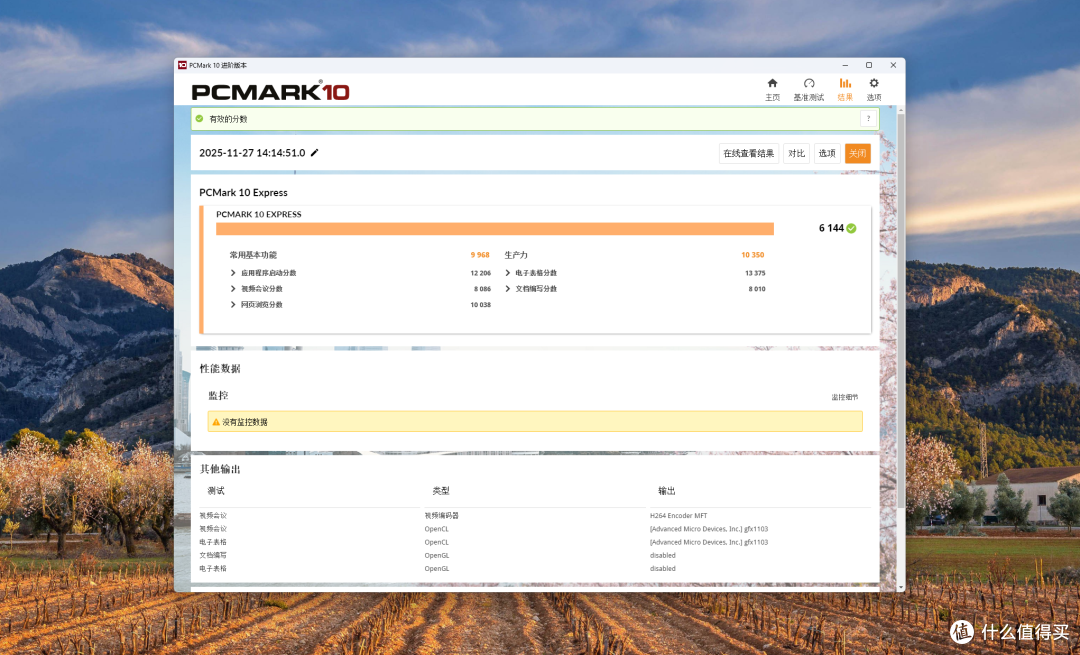Open the 监控细节 link

point(844,397)
